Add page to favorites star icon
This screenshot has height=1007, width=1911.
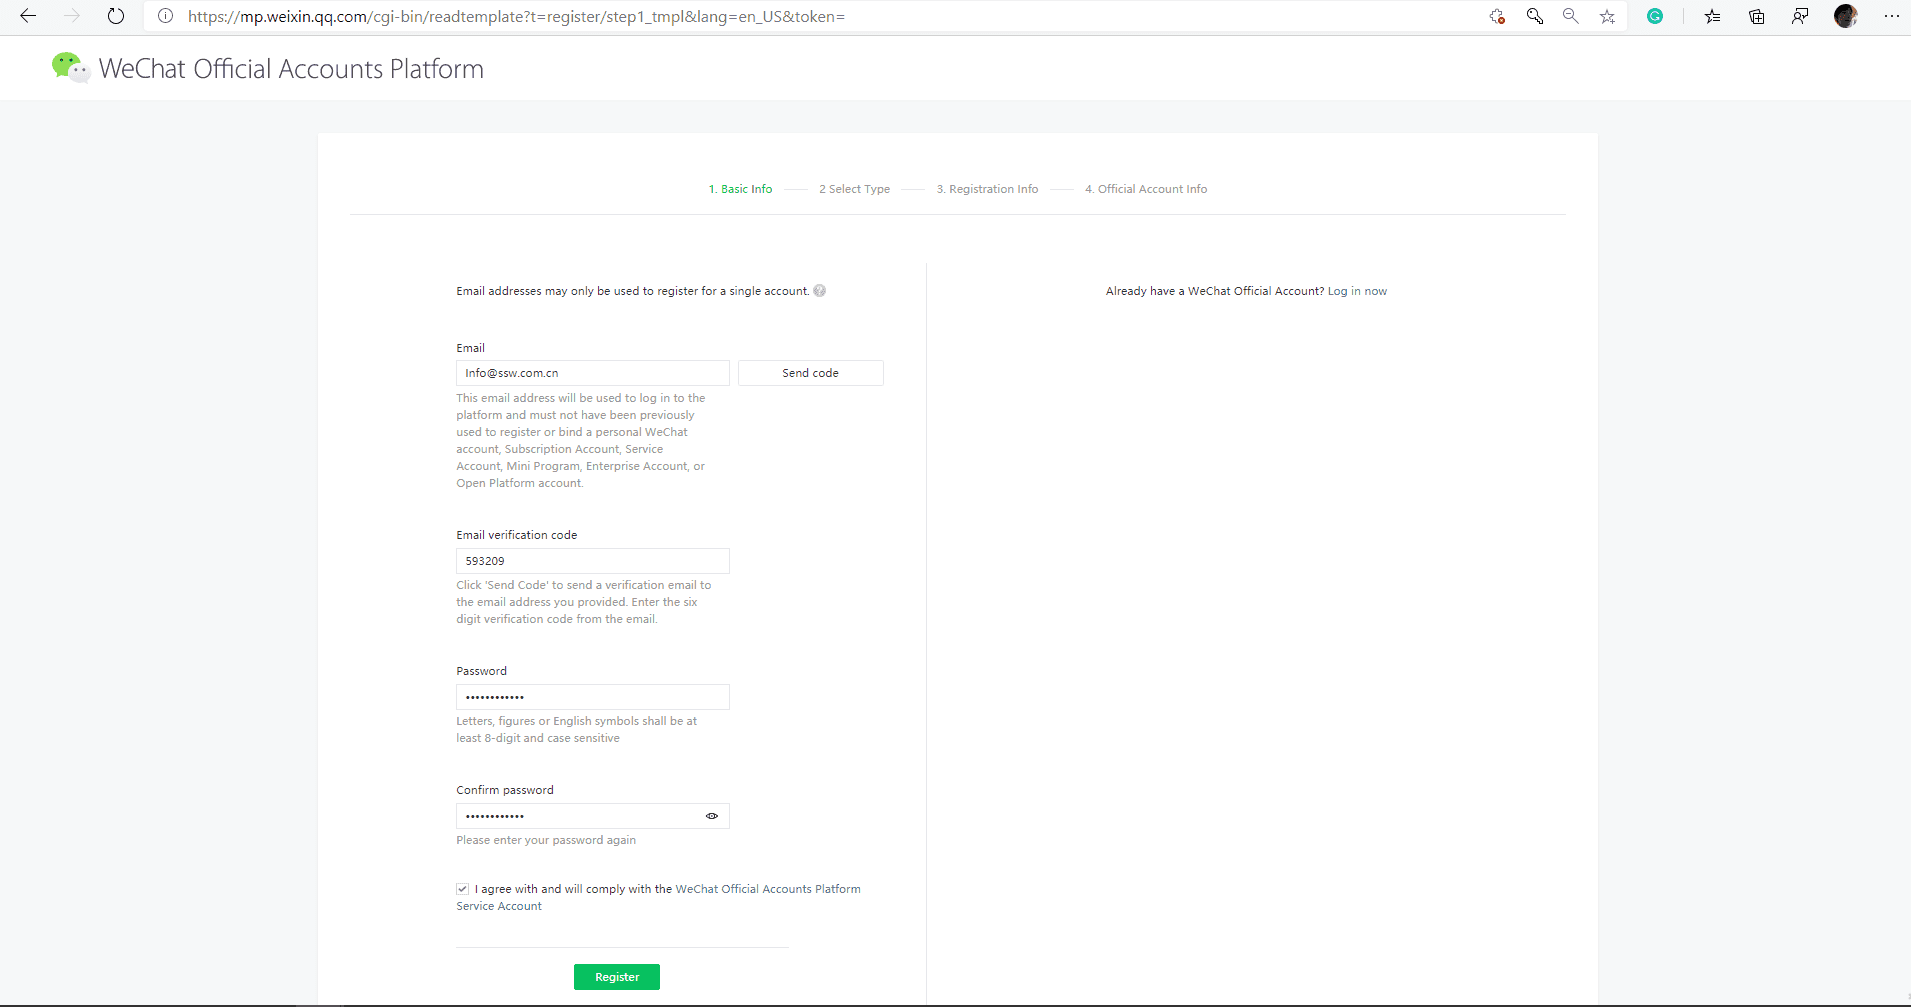(1607, 16)
